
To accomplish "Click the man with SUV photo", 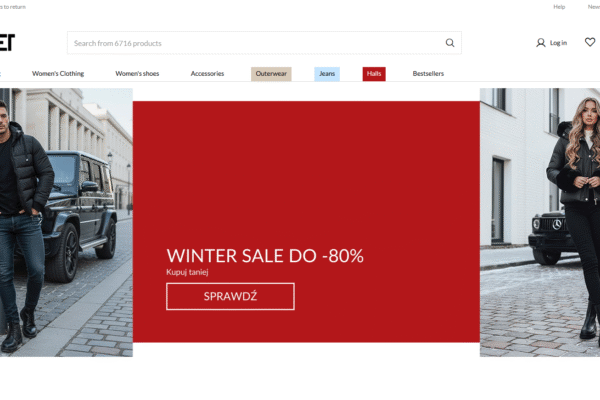I will point(66,222).
